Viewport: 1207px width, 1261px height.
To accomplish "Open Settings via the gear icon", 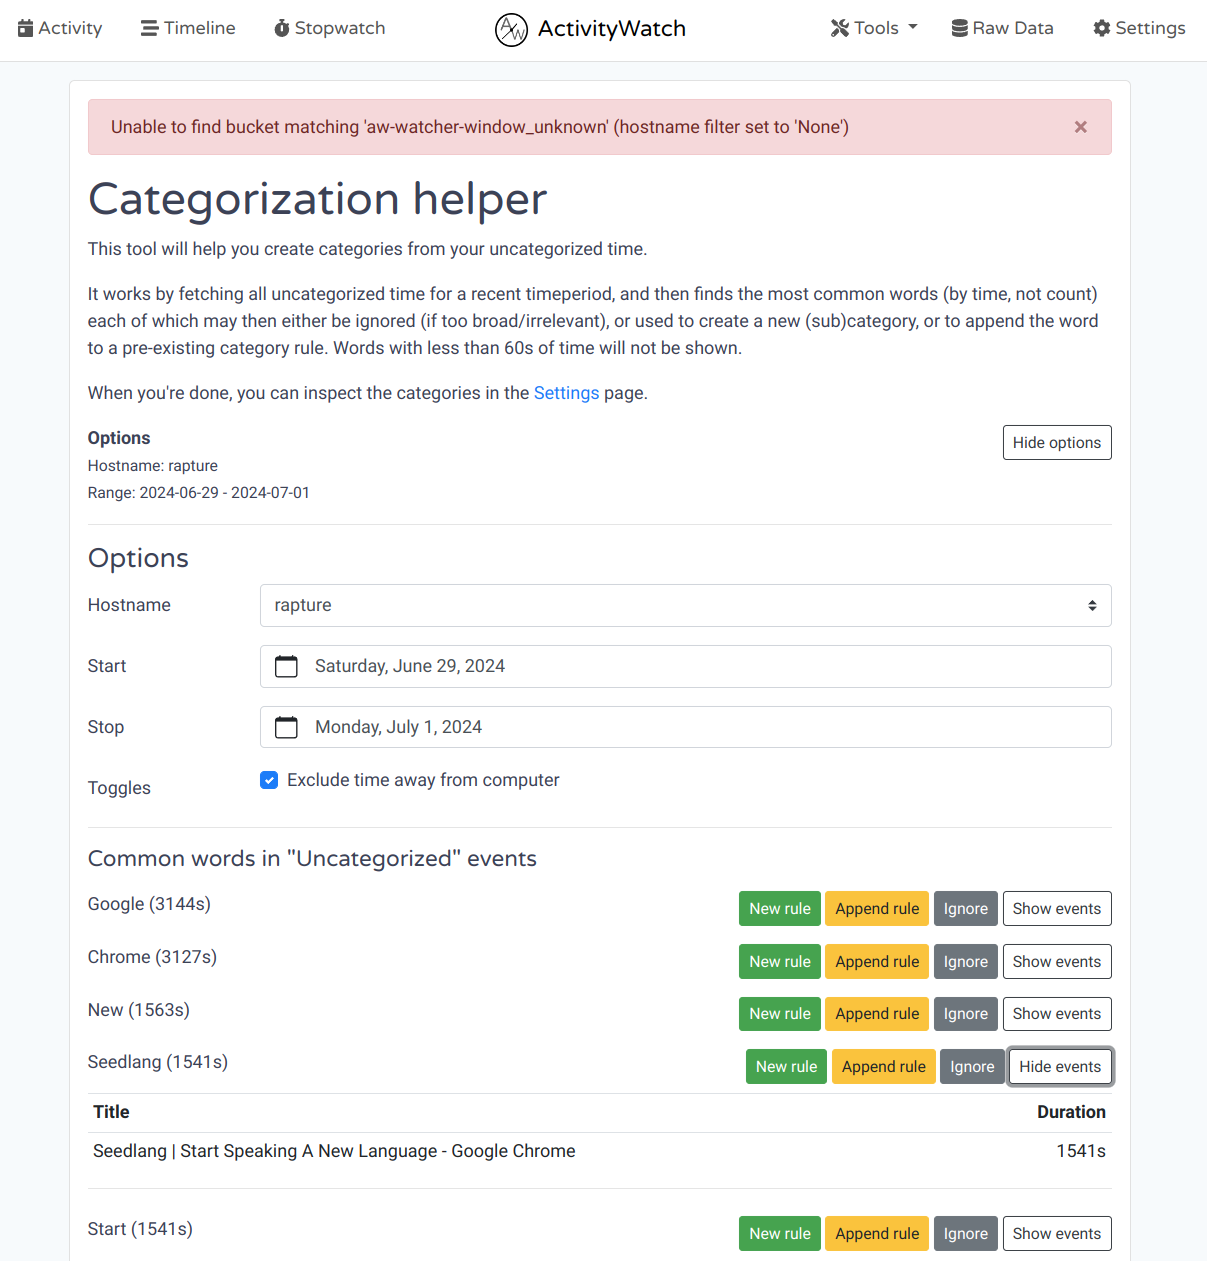I will point(1102,28).
